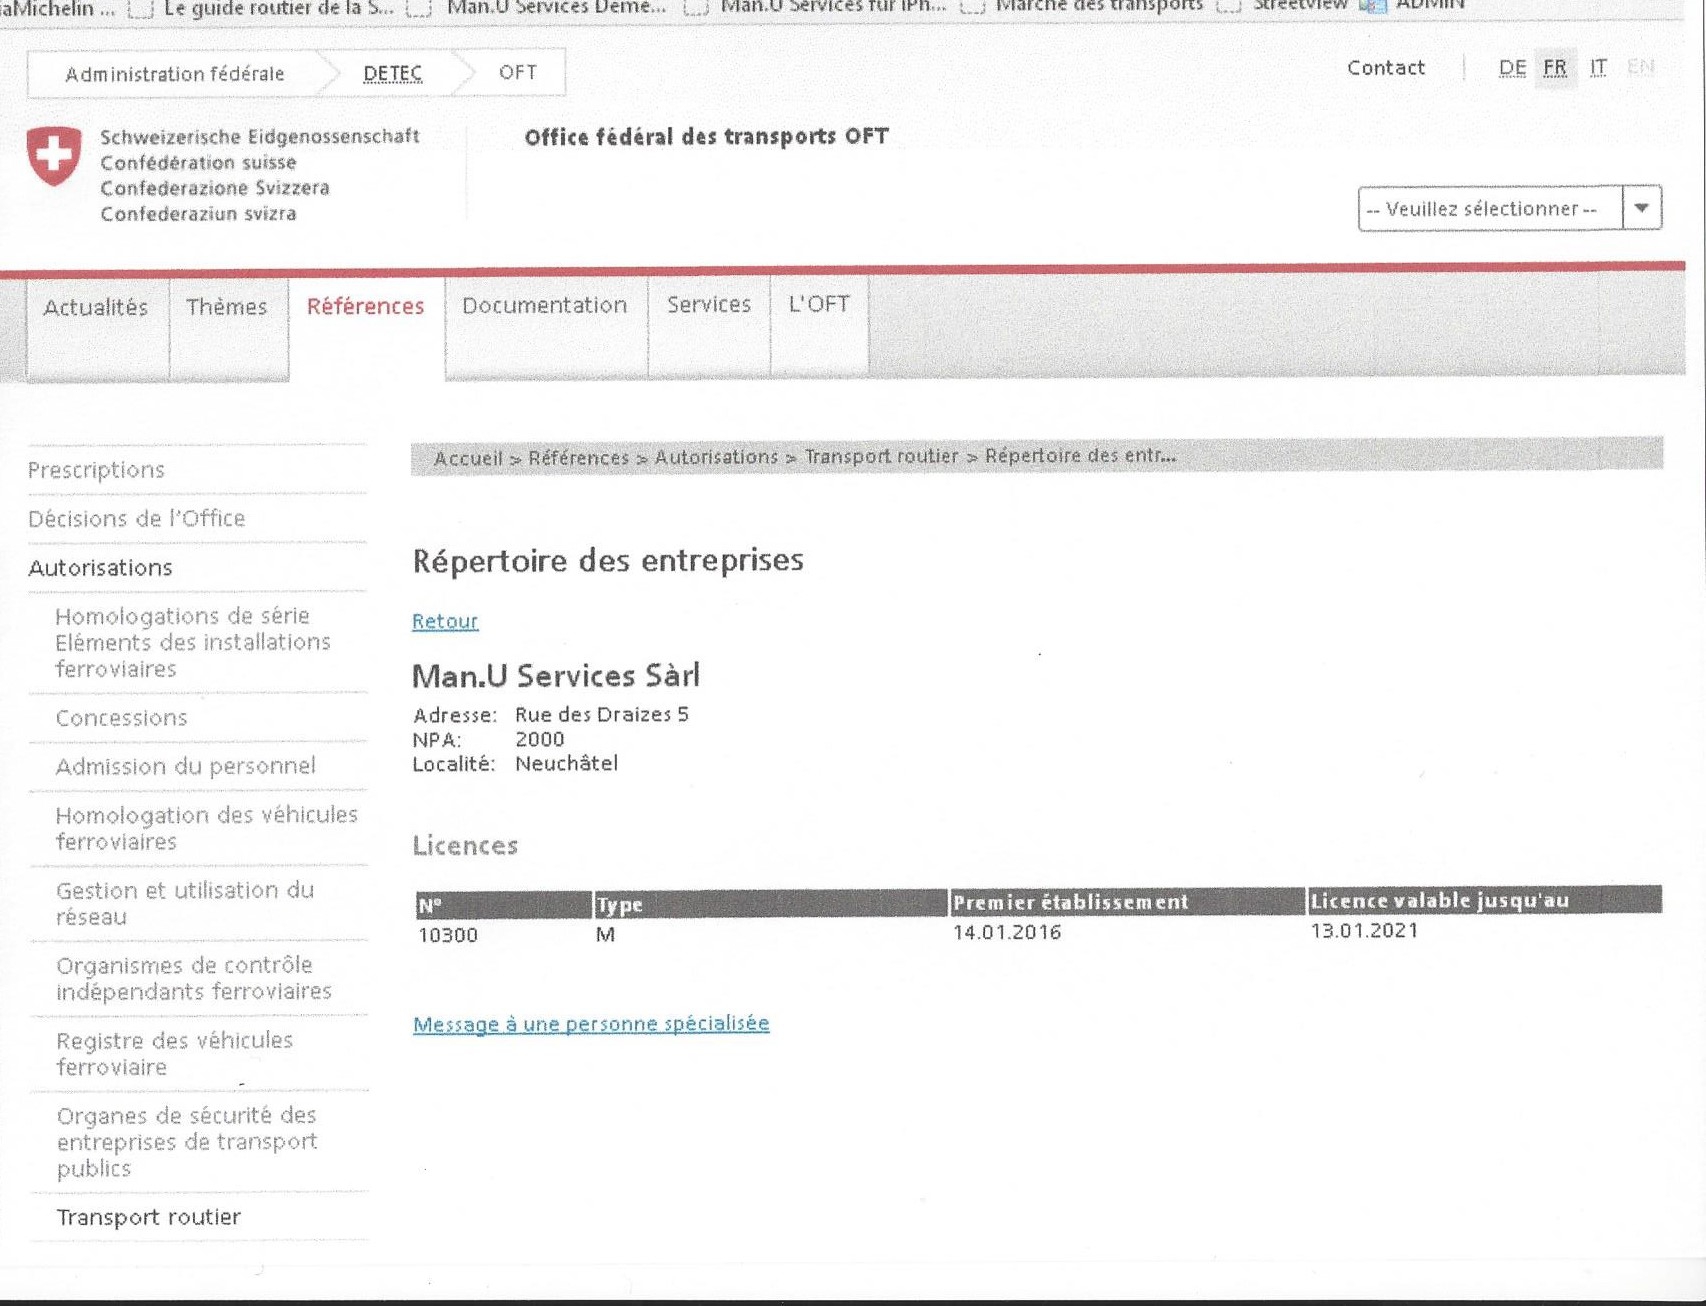Switch language to DE
The width and height of the screenshot is (1706, 1306).
click(1512, 68)
